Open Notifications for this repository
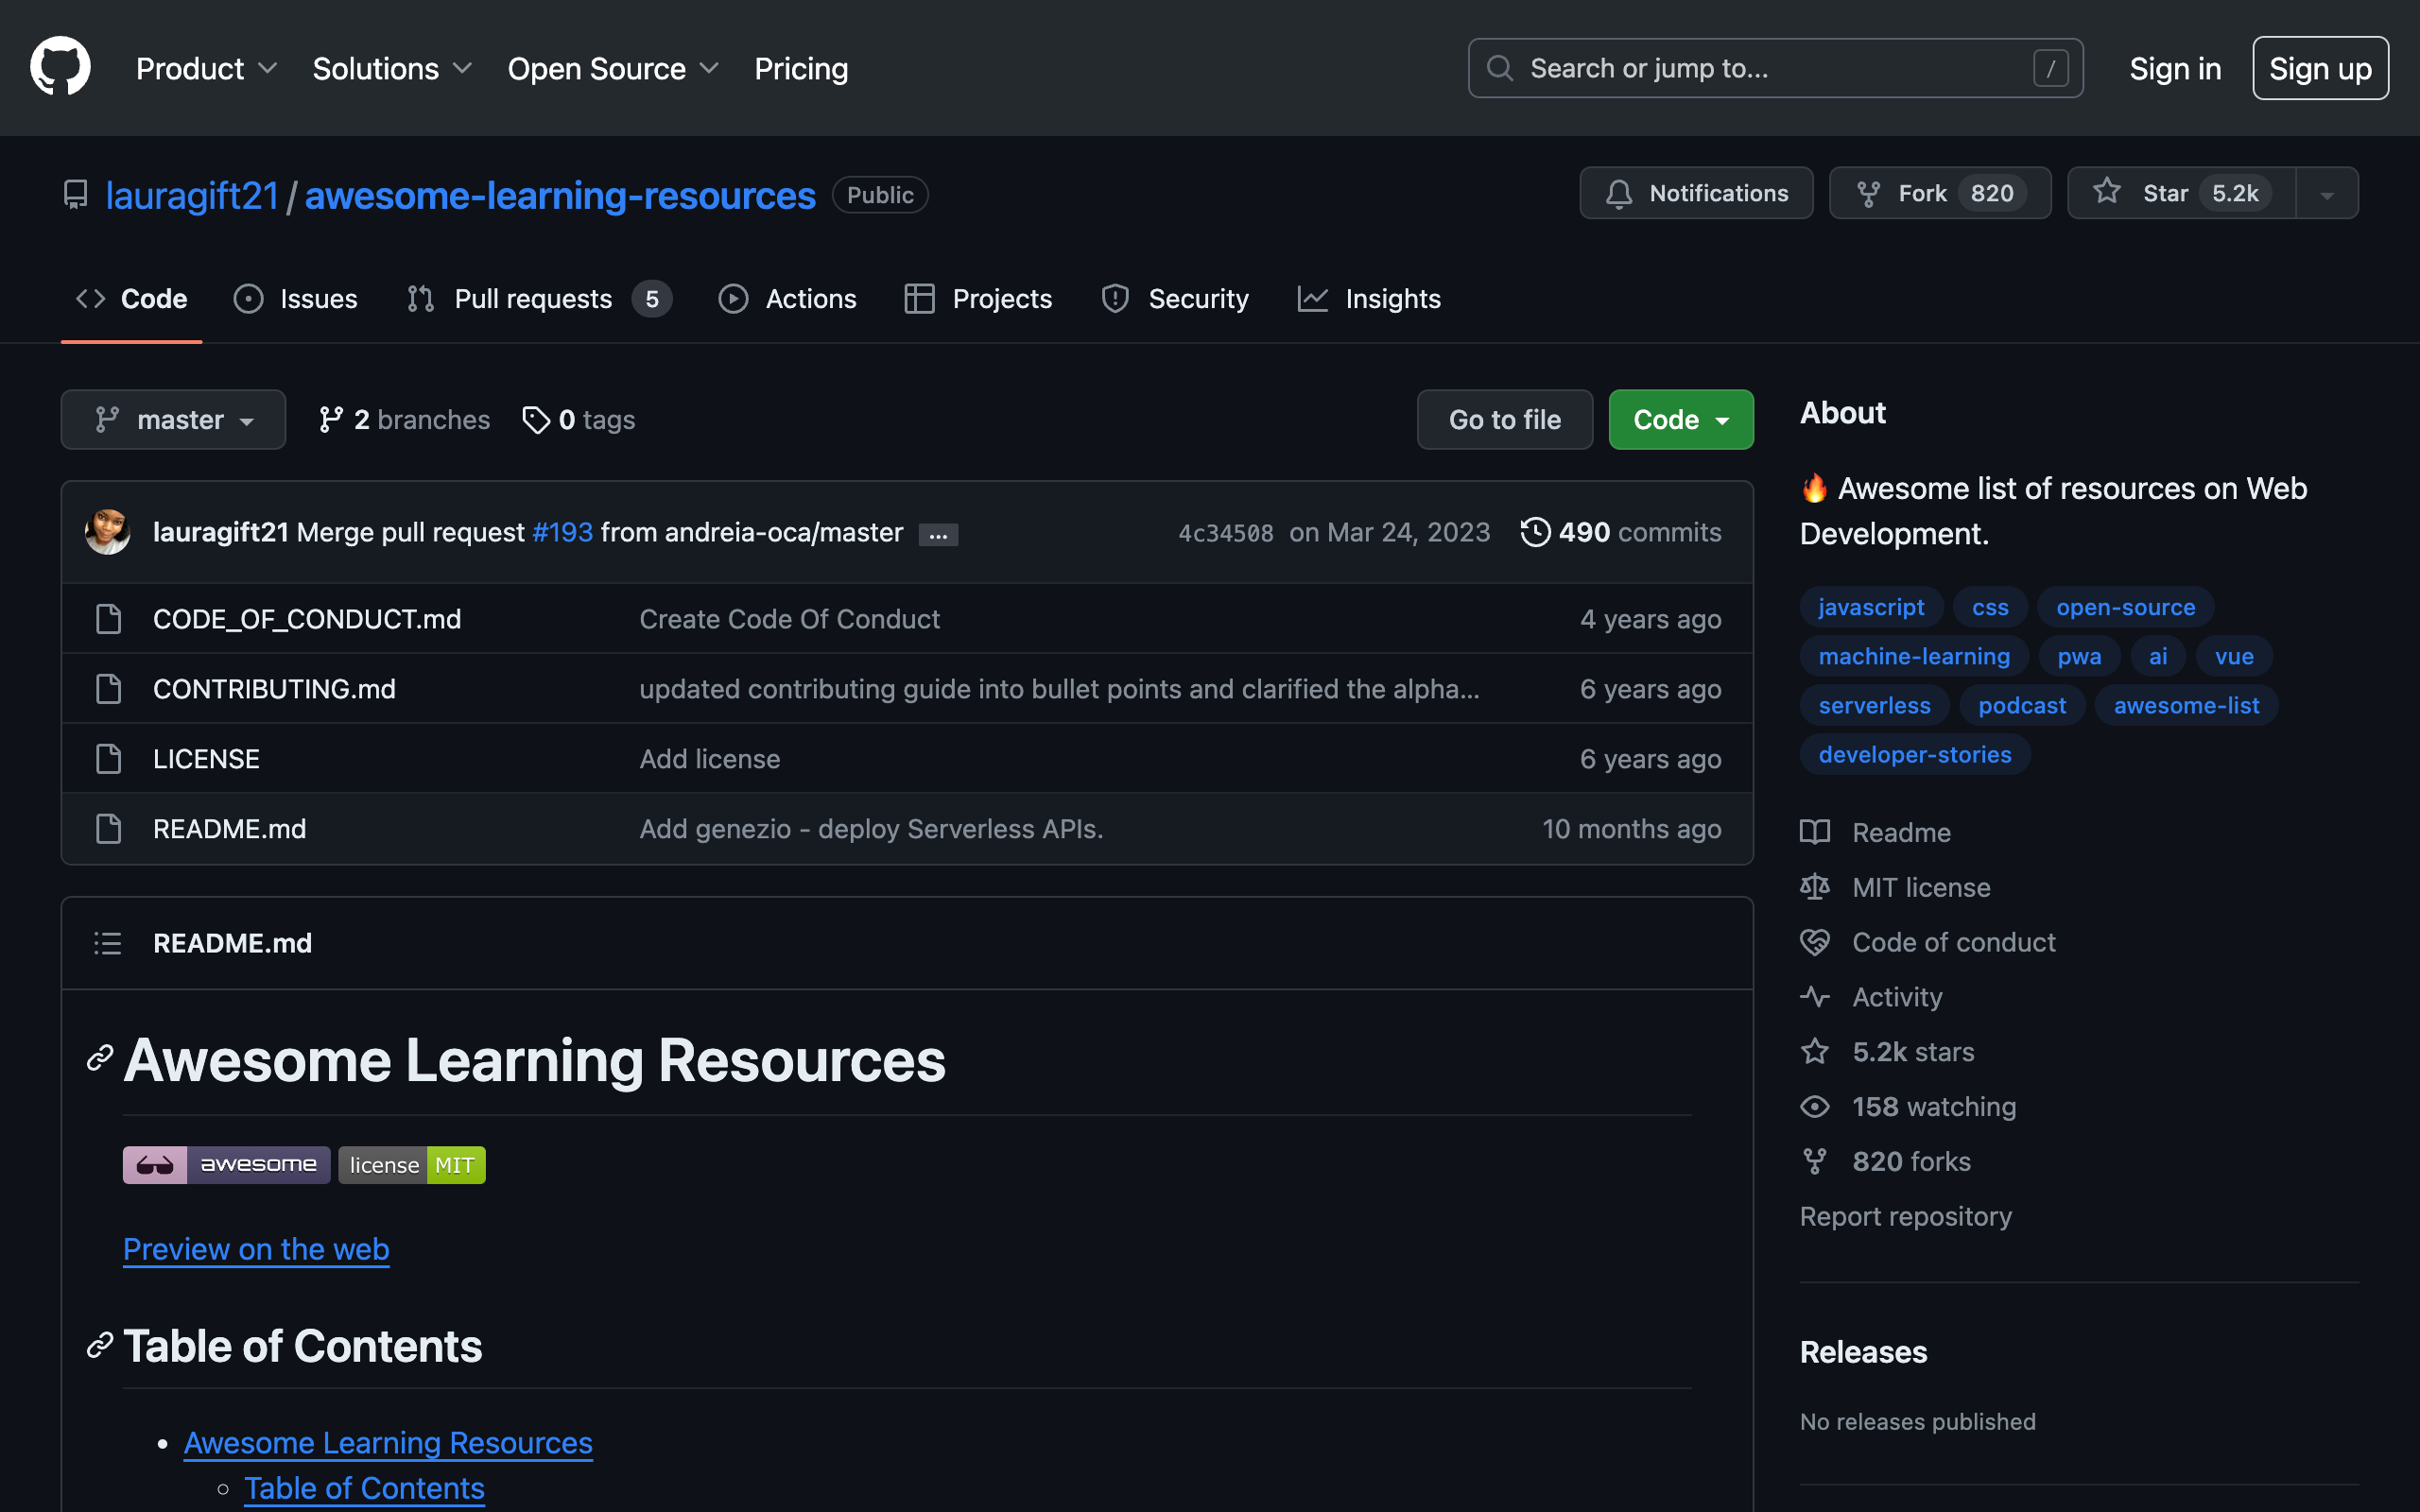 (1696, 193)
